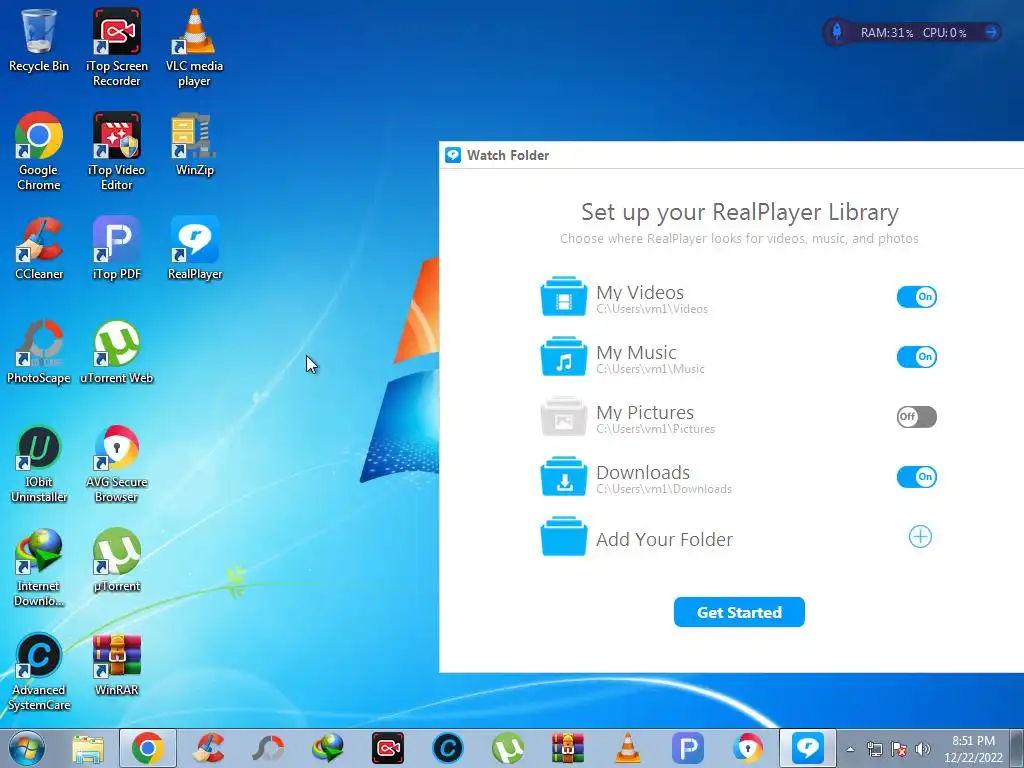Select the Recycle Bin desktop icon
This screenshot has height=768, width=1024.
click(39, 40)
